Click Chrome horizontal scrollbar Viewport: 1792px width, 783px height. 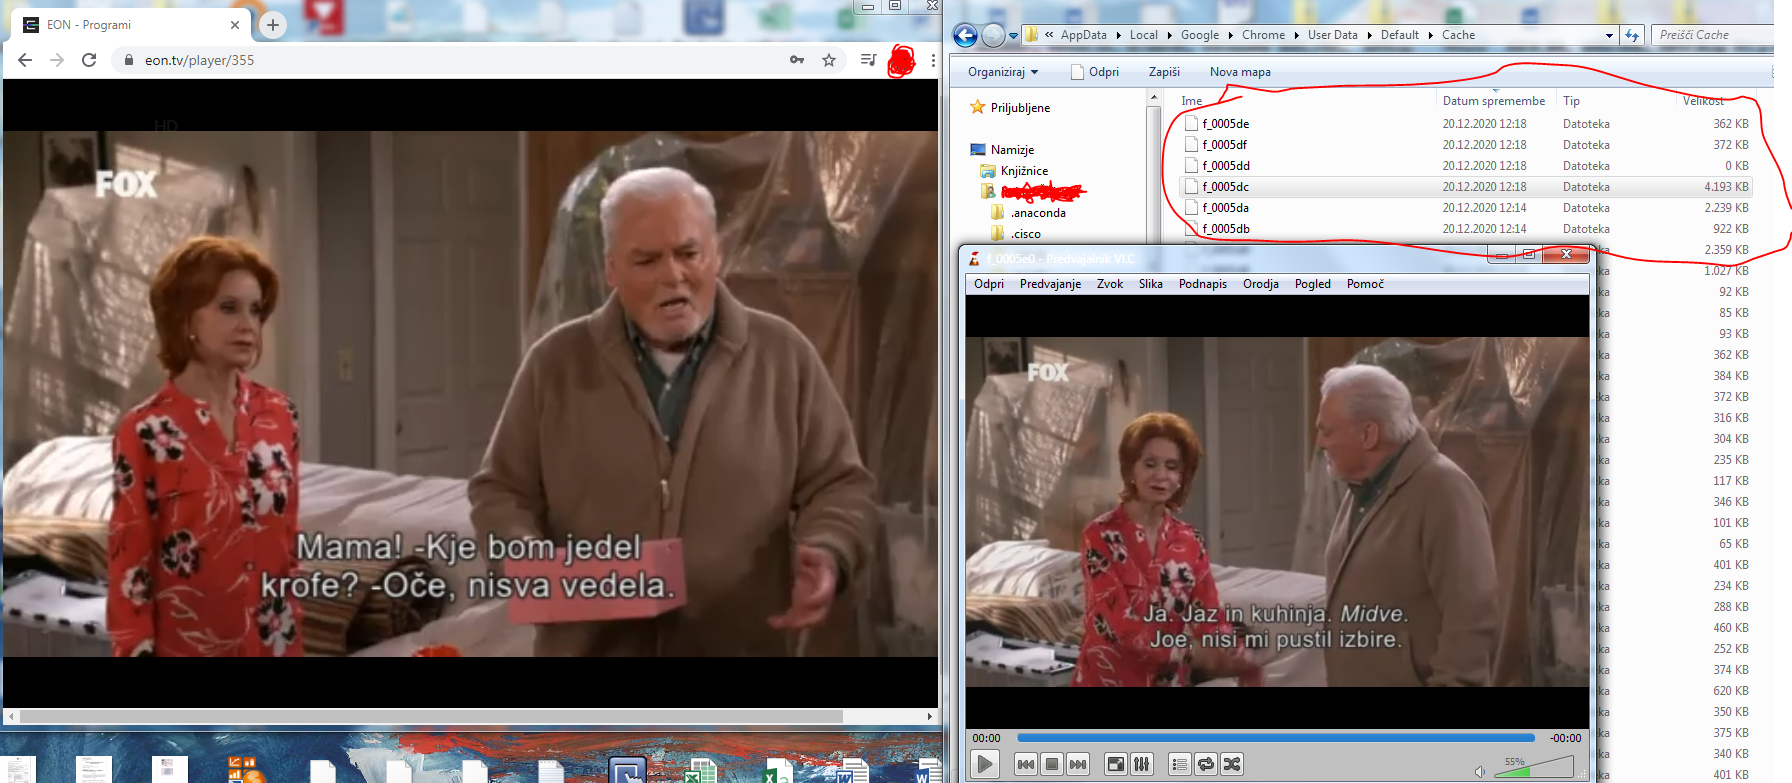(431, 716)
